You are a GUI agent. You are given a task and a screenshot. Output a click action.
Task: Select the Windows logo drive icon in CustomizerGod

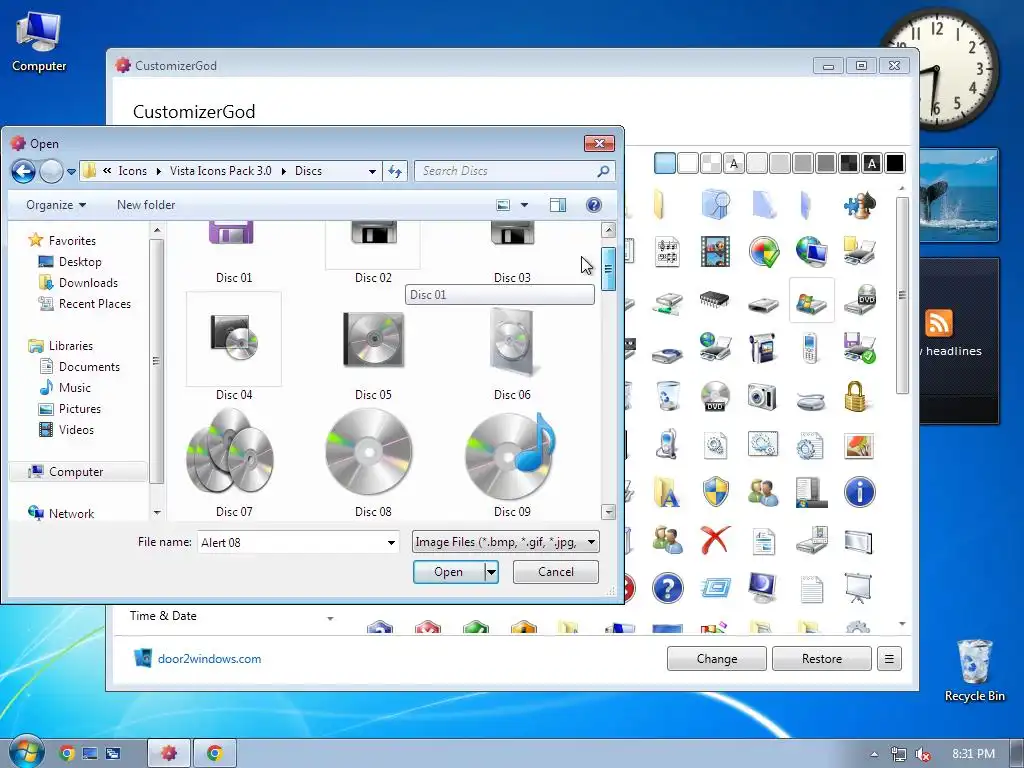(811, 300)
